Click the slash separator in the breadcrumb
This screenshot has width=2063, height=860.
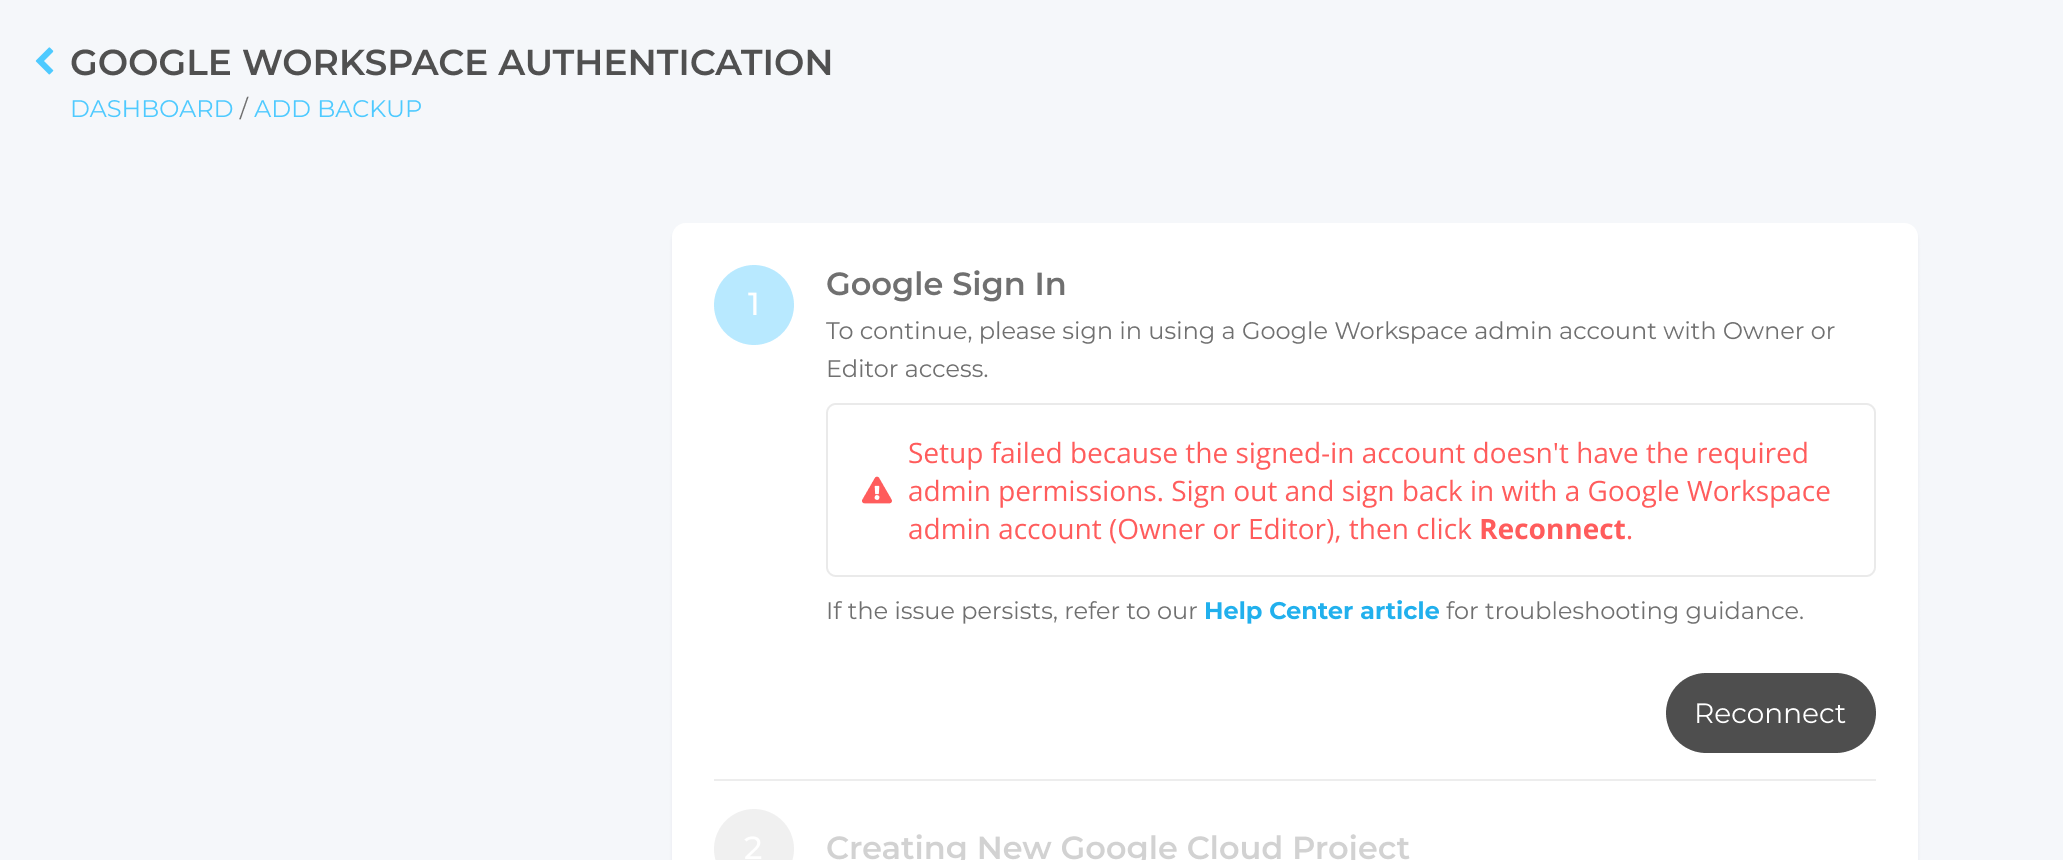(243, 109)
